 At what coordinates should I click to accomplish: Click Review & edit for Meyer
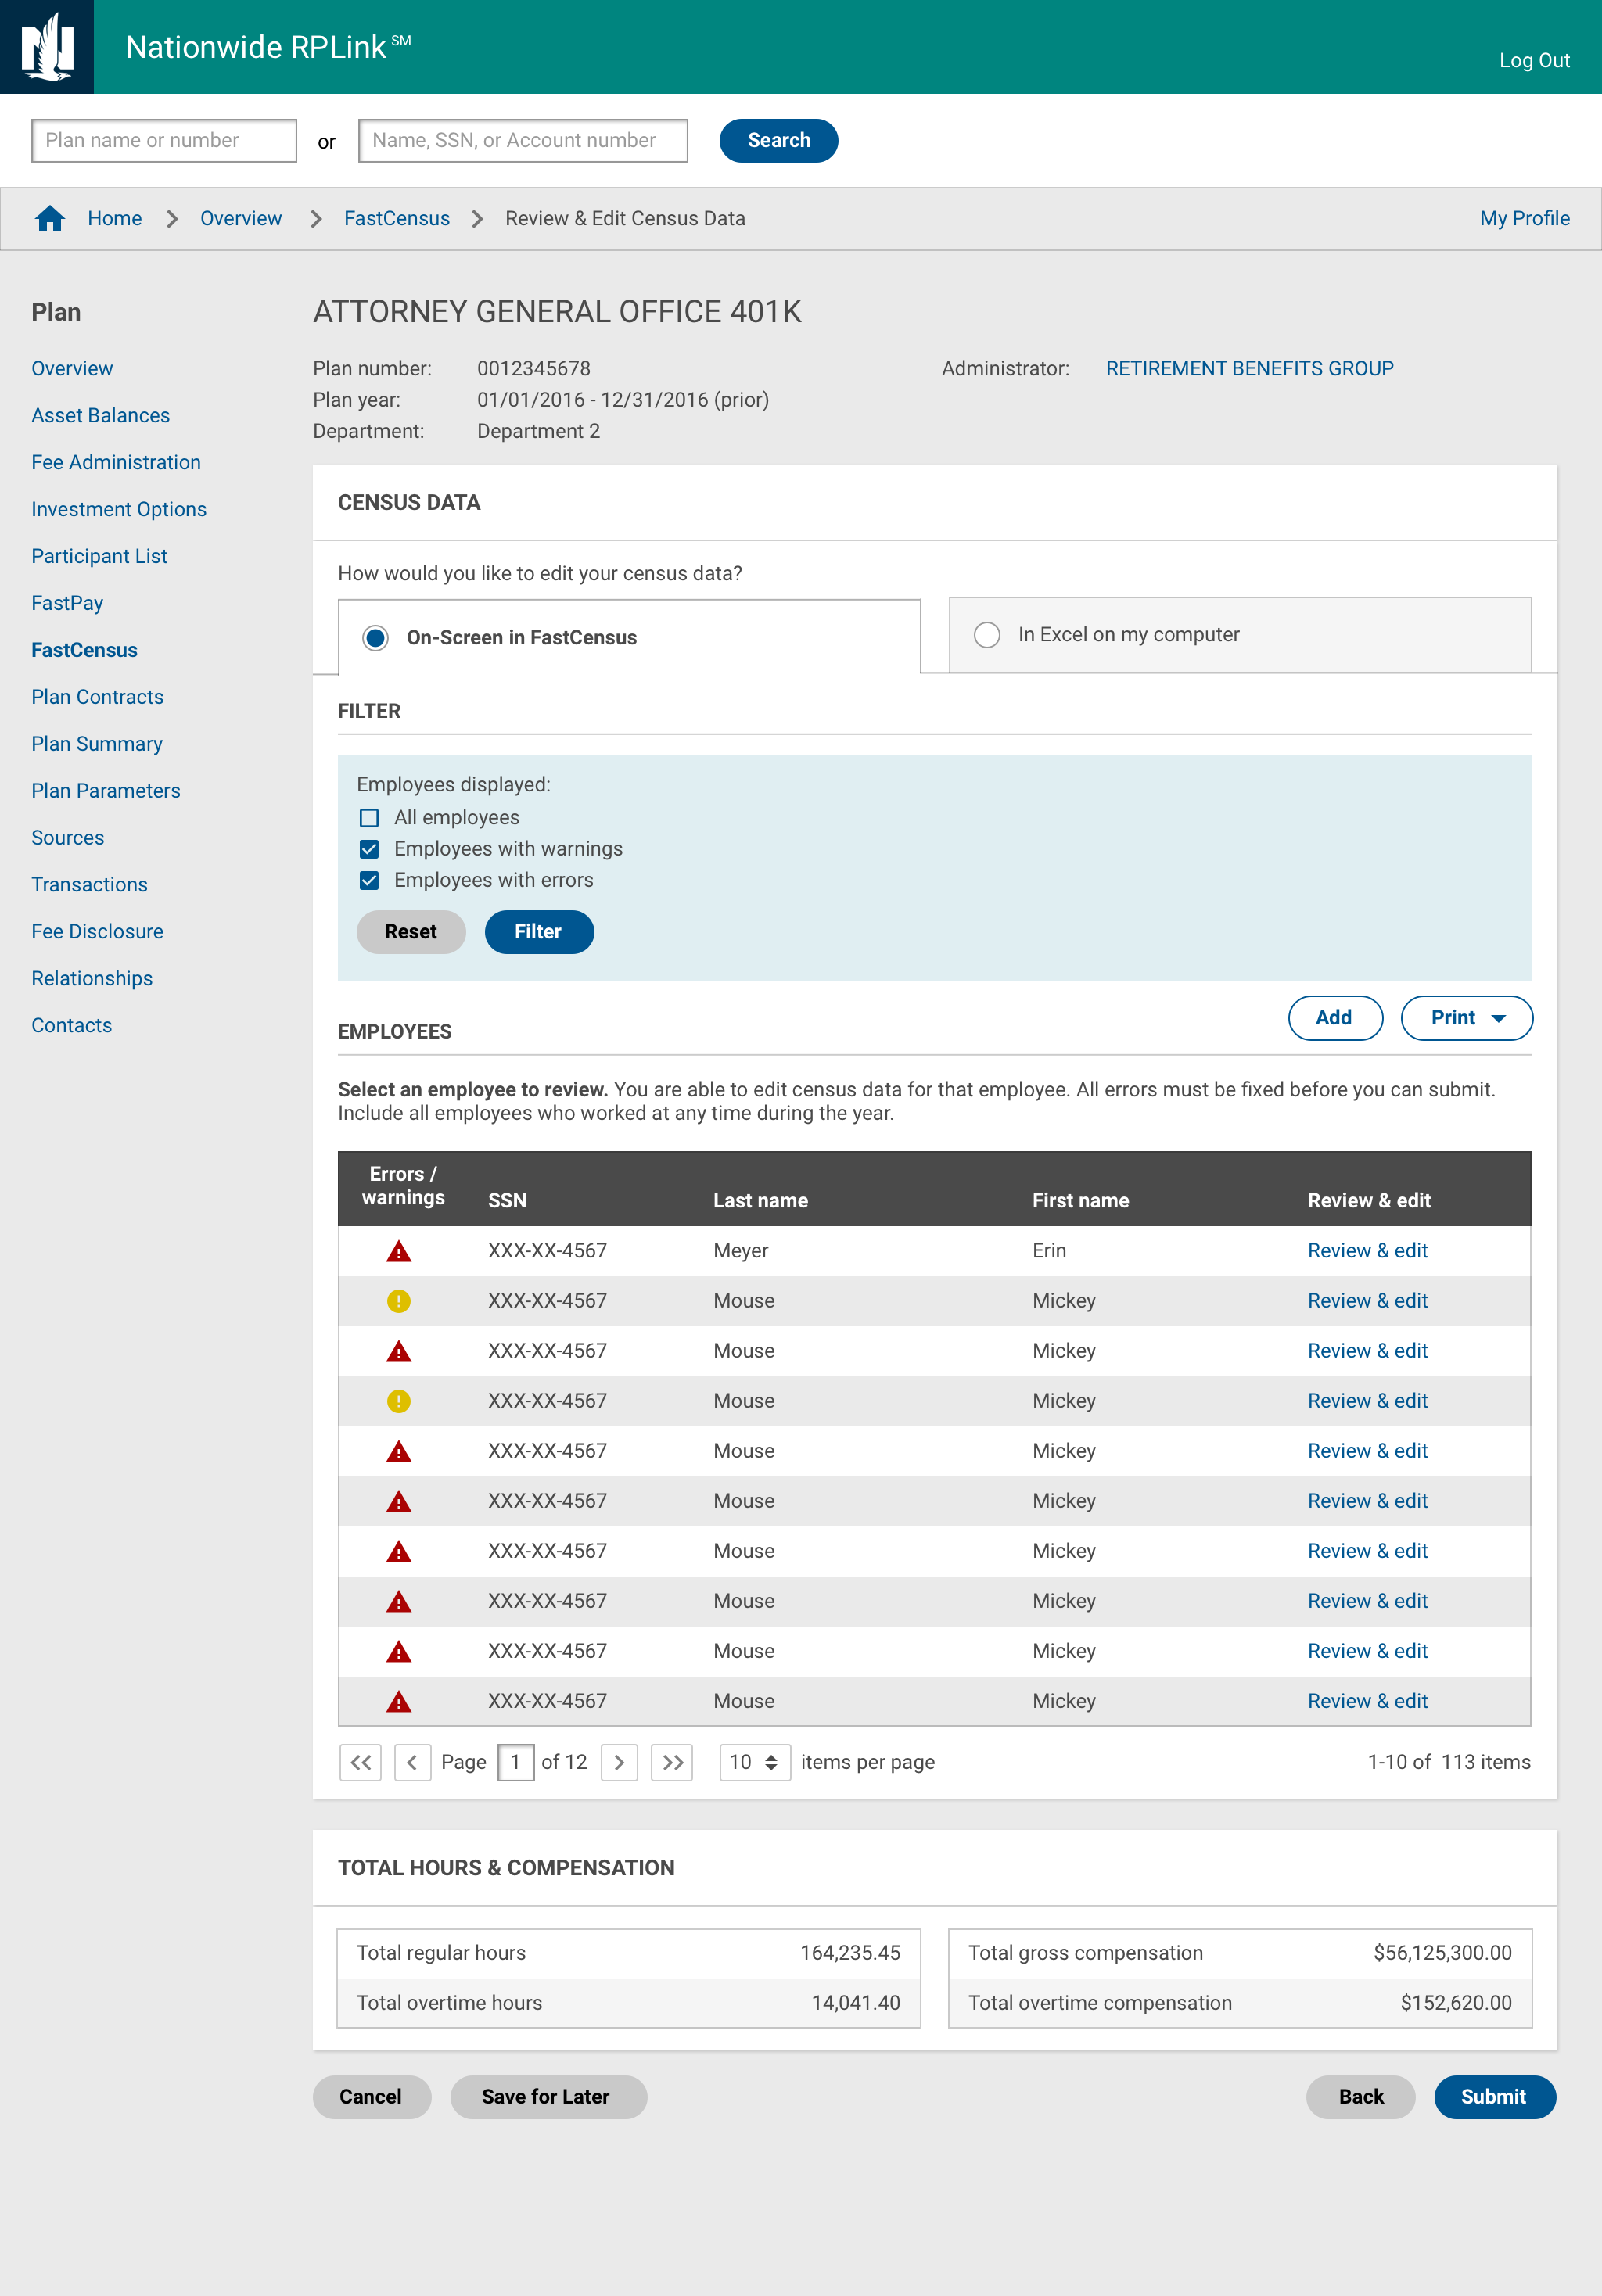pos(1367,1251)
